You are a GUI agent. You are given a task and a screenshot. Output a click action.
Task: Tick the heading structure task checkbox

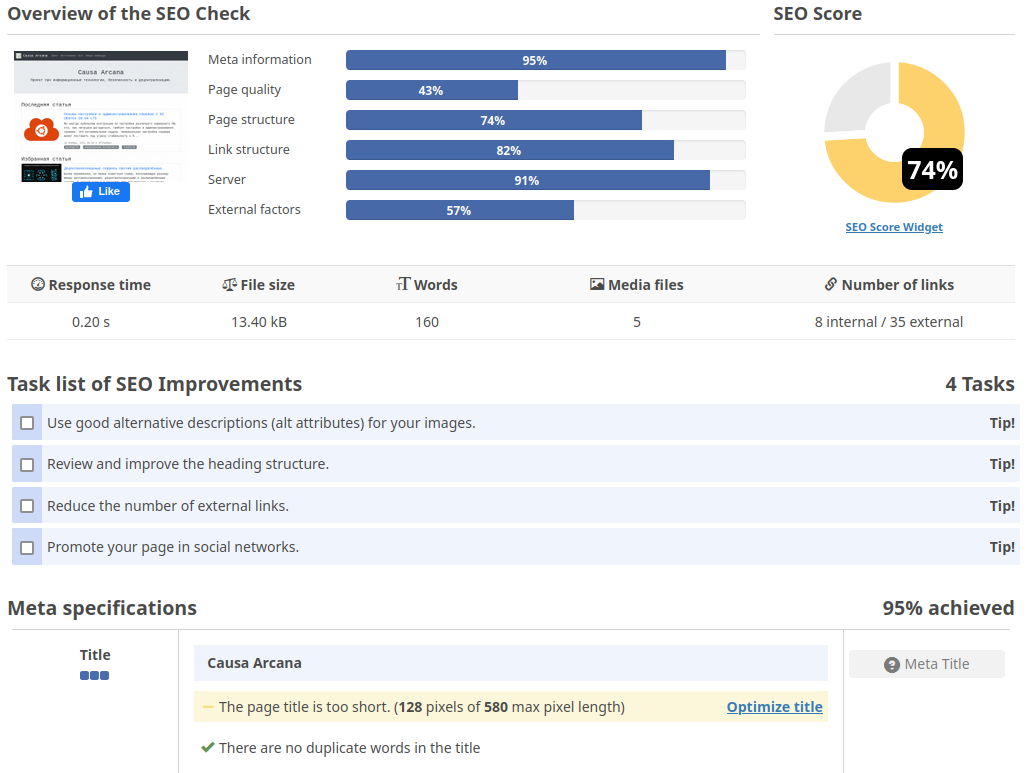(27, 464)
